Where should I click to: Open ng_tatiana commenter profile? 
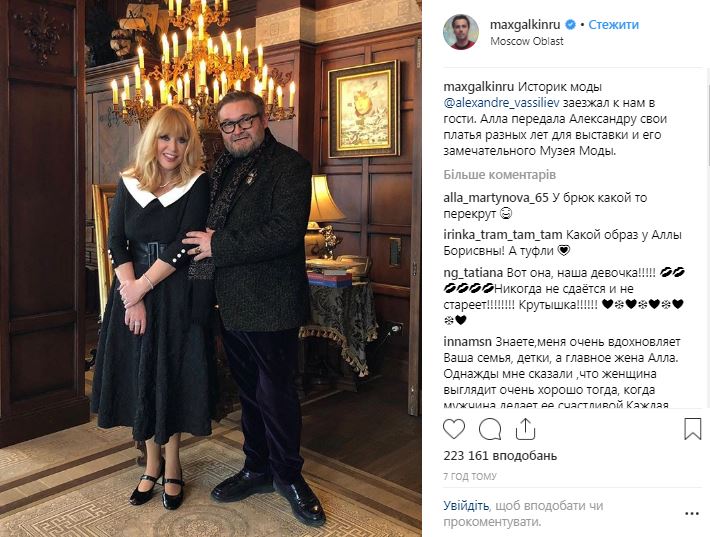[x=473, y=273]
